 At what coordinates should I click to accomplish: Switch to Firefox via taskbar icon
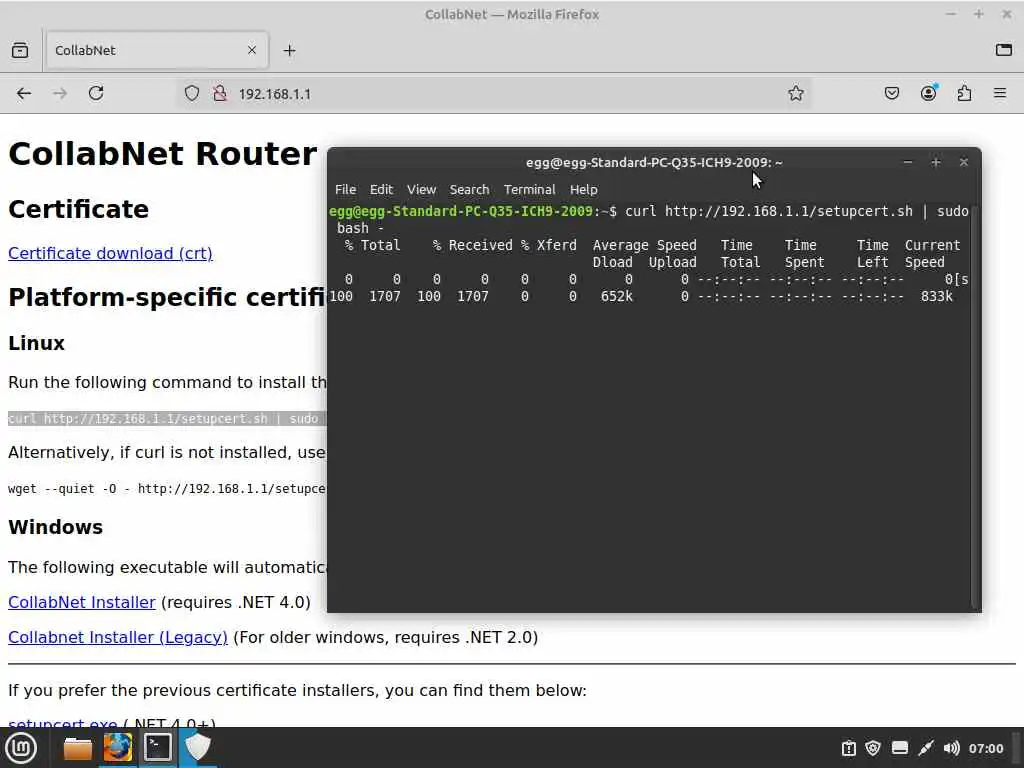[118, 748]
